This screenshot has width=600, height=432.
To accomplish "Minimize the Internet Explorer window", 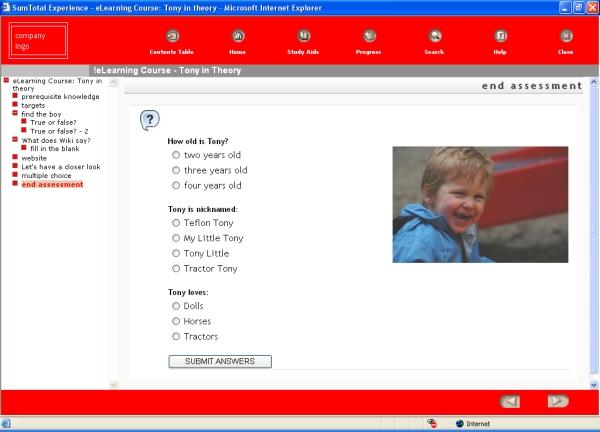I will click(x=565, y=8).
